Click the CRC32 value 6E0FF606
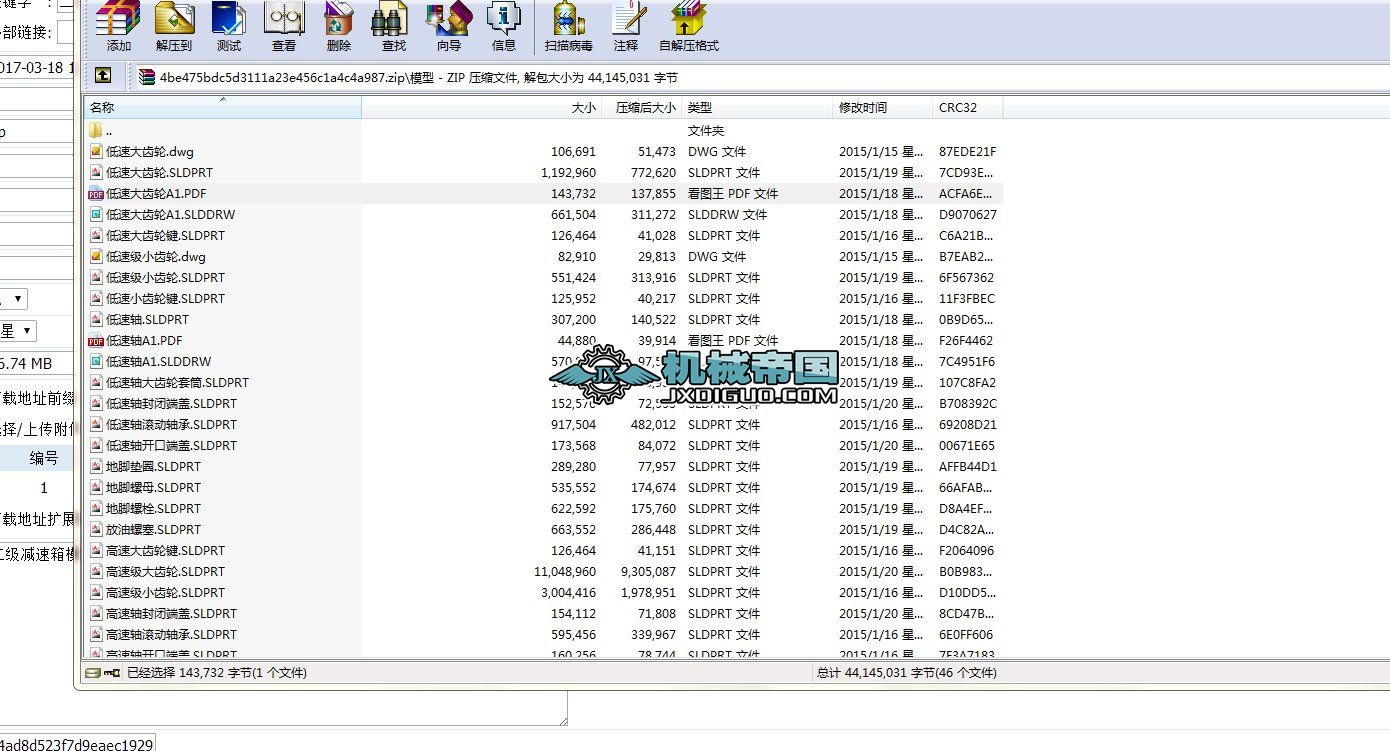This screenshot has width=1390, height=751. [x=967, y=635]
